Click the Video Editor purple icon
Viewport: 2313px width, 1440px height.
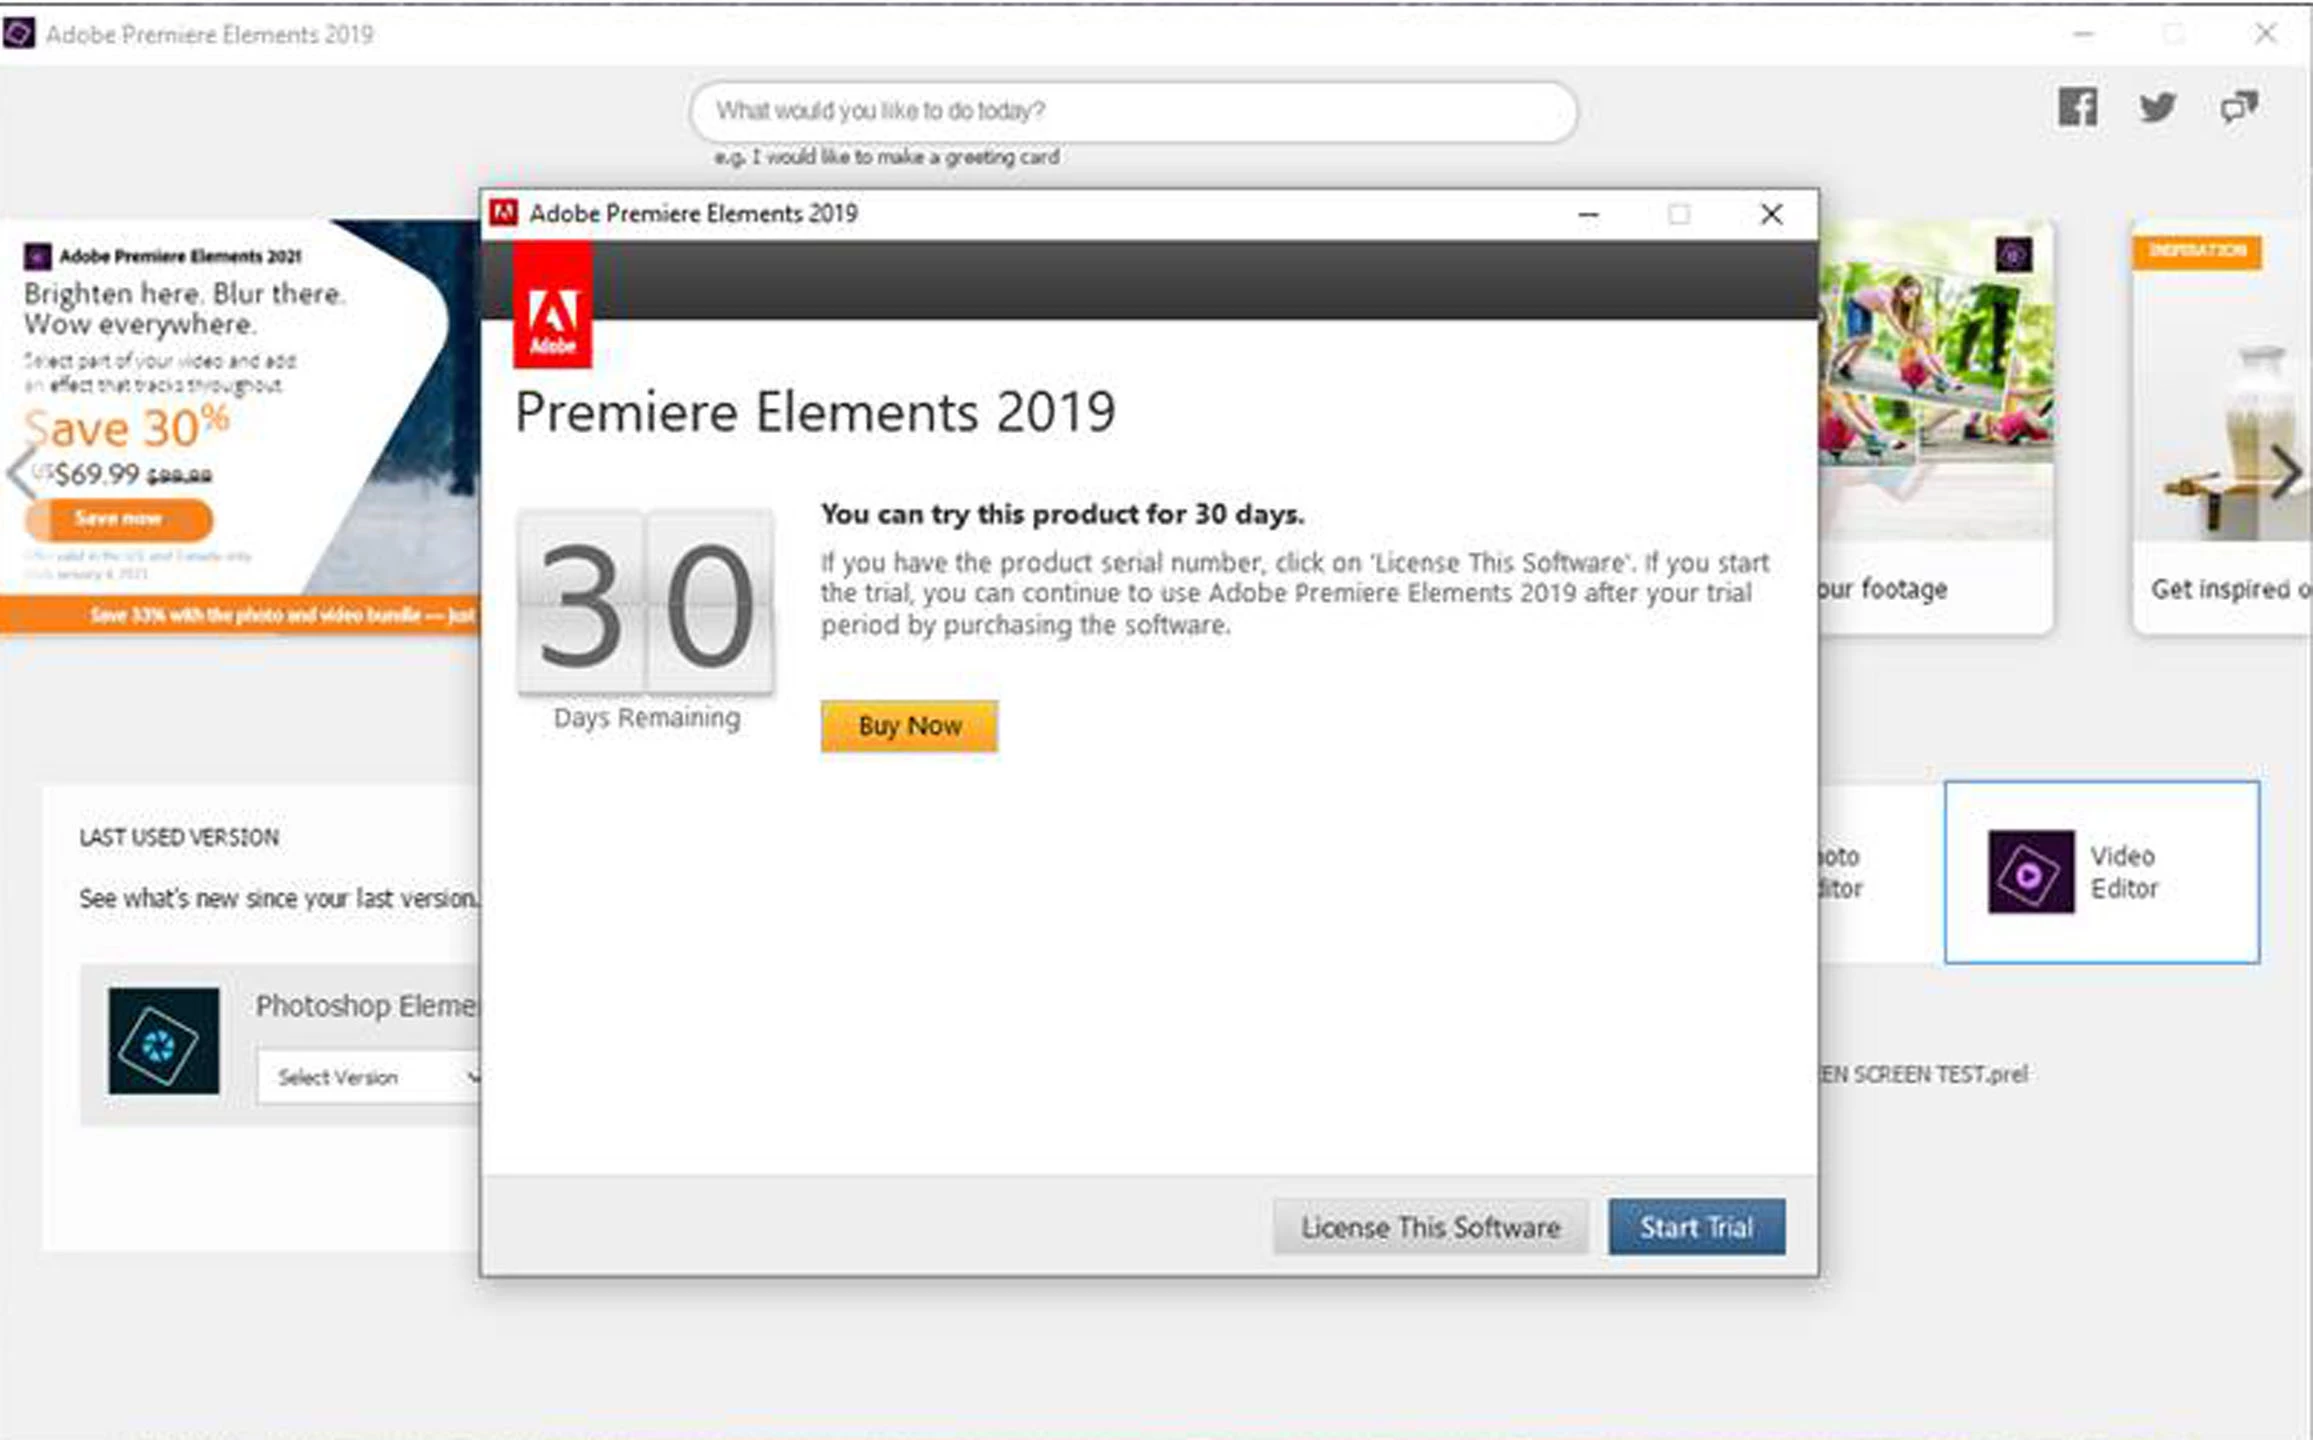(x=2030, y=872)
